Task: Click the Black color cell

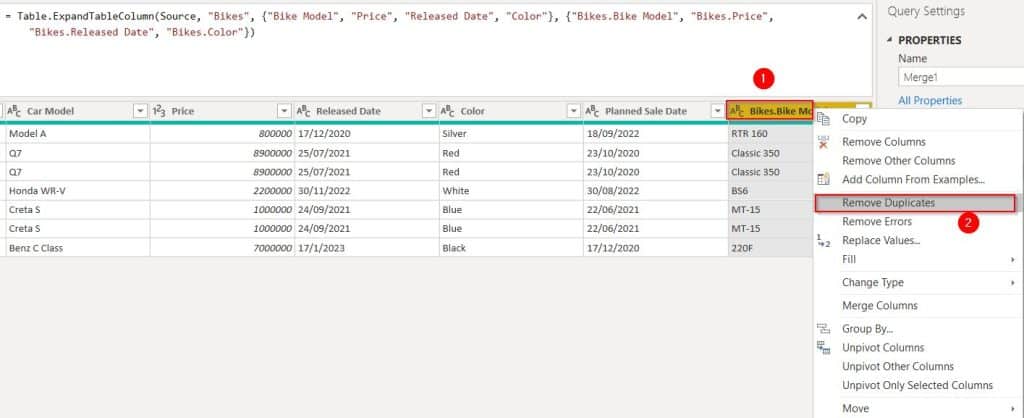Action: tap(511, 248)
